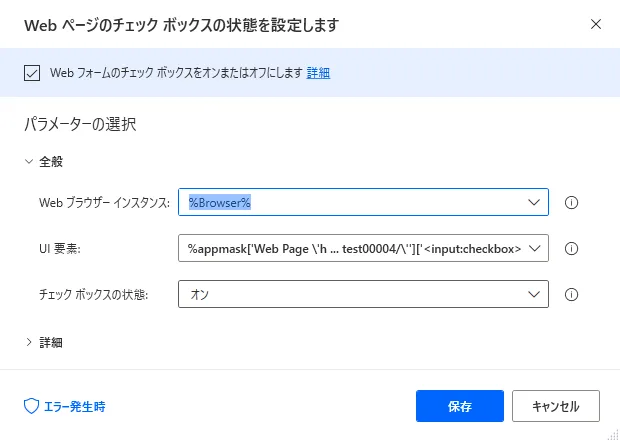Expand the 詳細 section at the bottom
The image size is (620, 442).
28,342
